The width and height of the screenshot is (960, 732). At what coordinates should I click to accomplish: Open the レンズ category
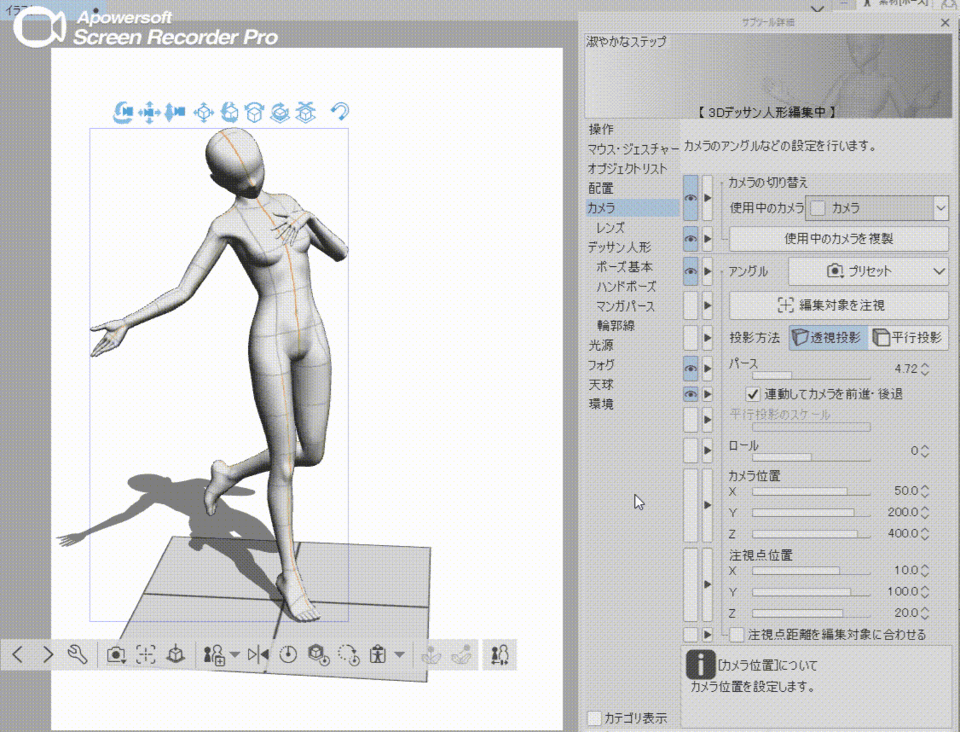click(x=610, y=228)
